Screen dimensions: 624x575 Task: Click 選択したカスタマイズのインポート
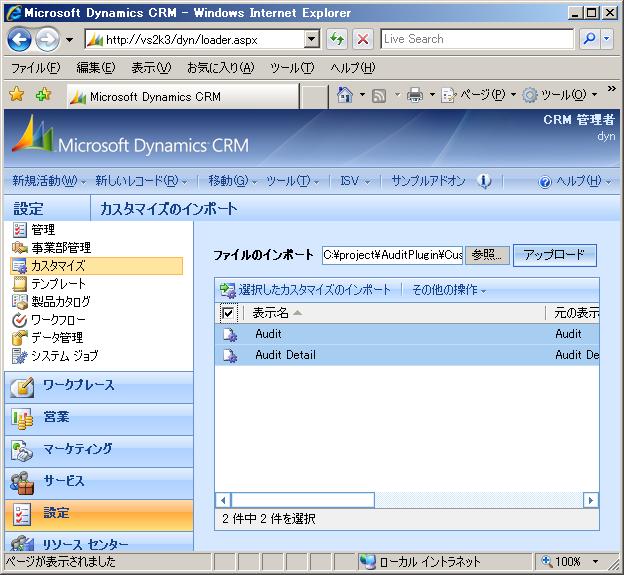pos(314,290)
